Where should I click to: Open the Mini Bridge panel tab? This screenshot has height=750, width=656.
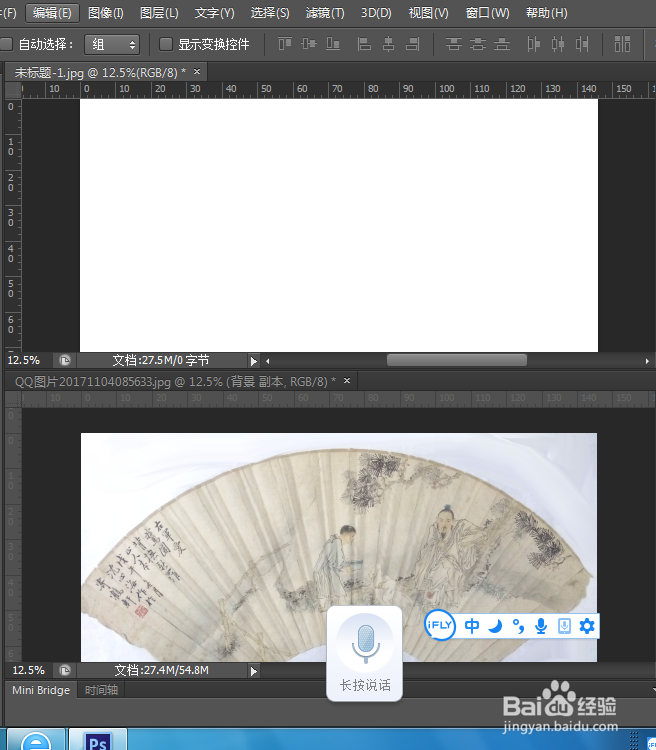(41, 690)
